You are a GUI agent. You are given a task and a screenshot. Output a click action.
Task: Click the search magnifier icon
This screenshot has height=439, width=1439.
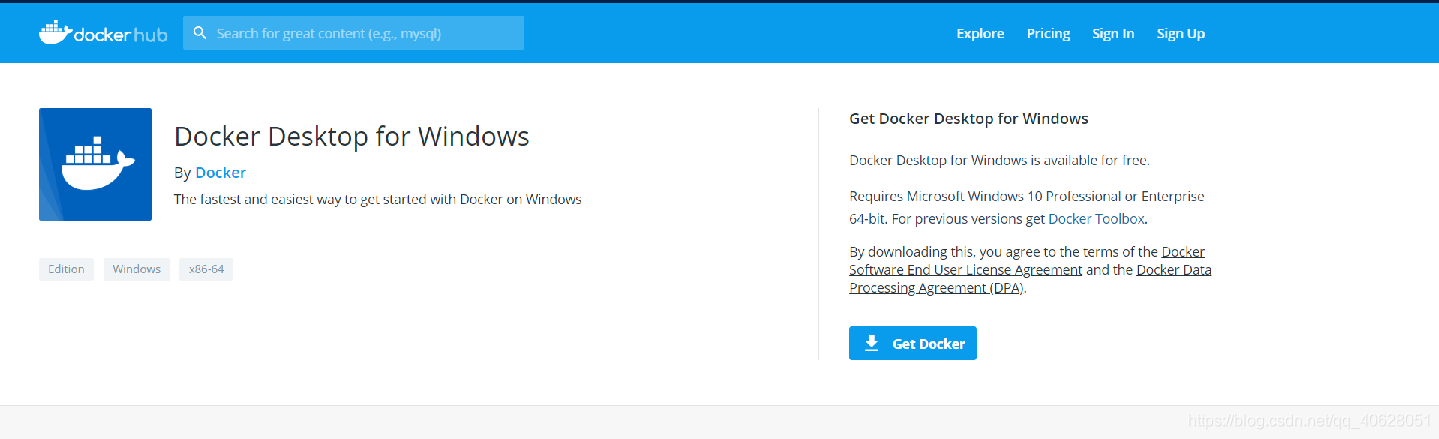click(199, 33)
